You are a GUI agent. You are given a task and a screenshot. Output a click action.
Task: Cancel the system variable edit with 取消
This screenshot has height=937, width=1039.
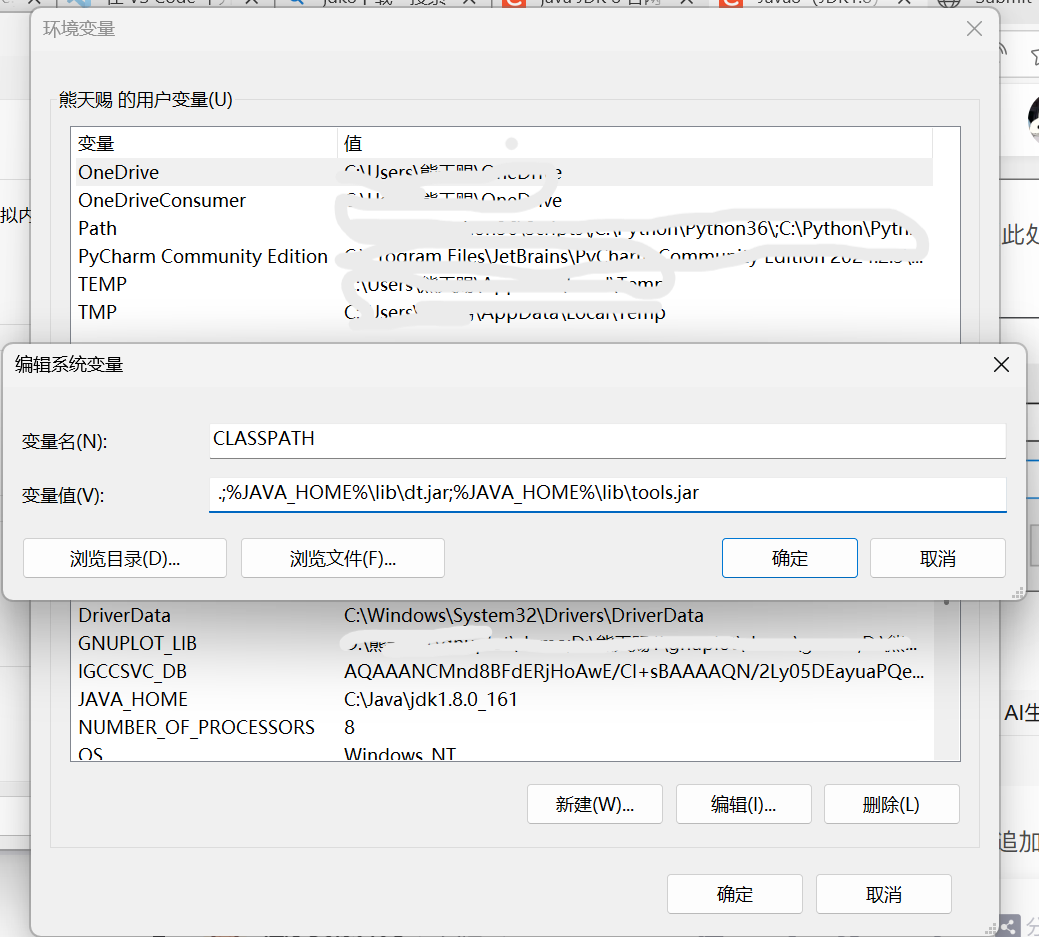click(937, 557)
